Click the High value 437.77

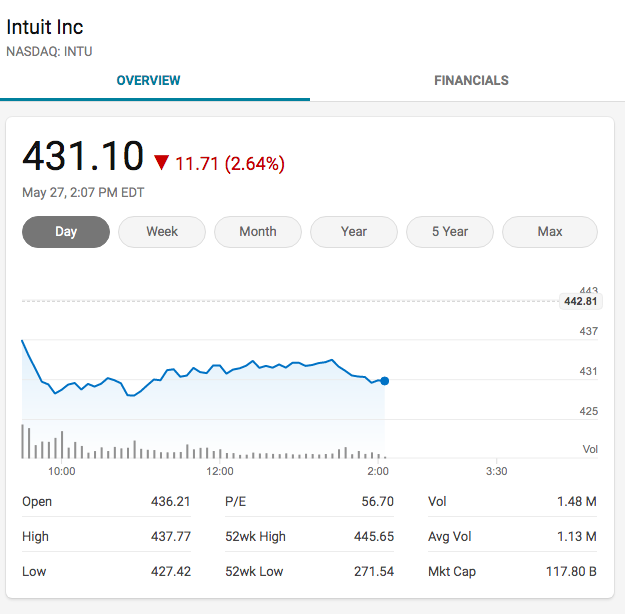point(171,536)
